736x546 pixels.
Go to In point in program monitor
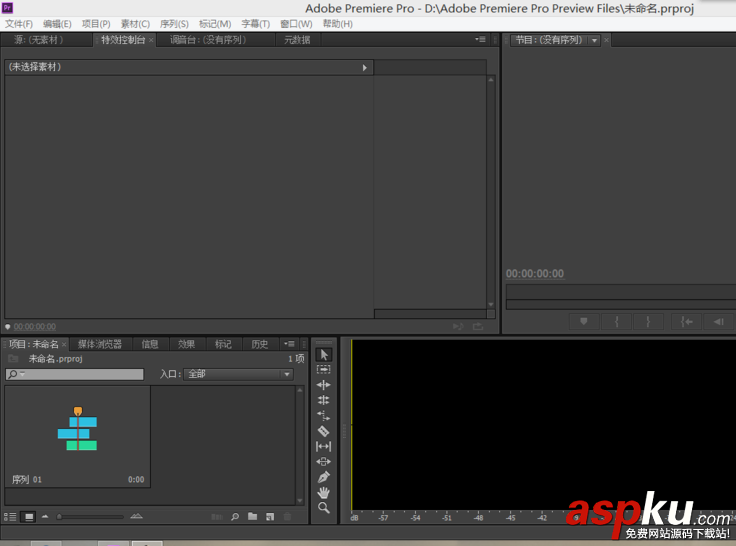point(686,322)
